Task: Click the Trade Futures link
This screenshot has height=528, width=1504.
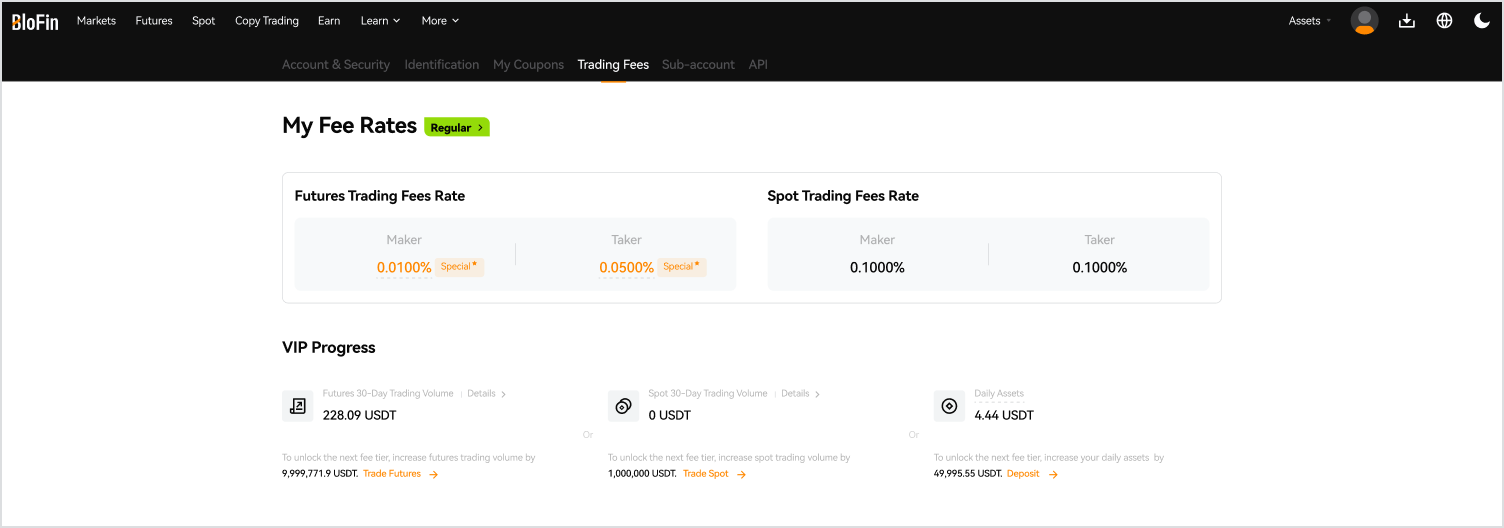Action: pos(400,474)
